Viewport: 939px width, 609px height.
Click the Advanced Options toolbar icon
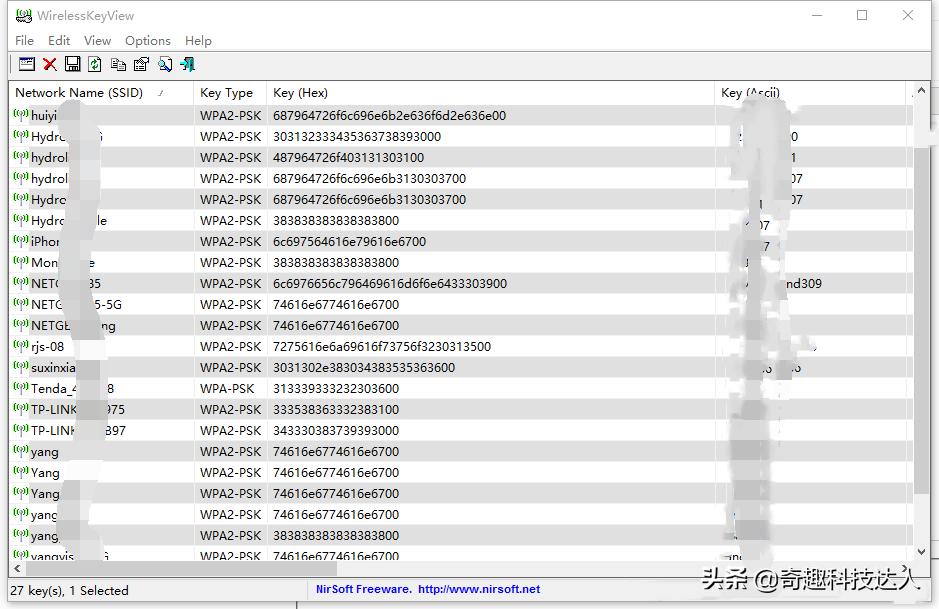tap(27, 64)
